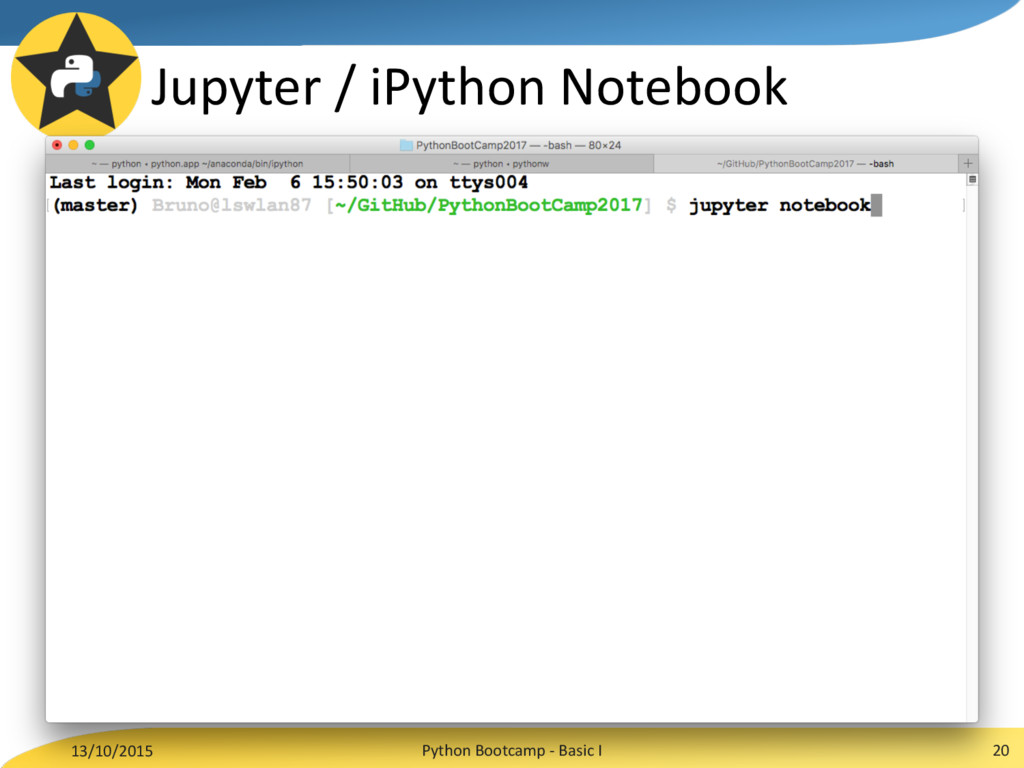Image resolution: width=1024 pixels, height=768 pixels.
Task: Click the red close button of Terminal window
Action: pyautogui.click(x=57, y=145)
